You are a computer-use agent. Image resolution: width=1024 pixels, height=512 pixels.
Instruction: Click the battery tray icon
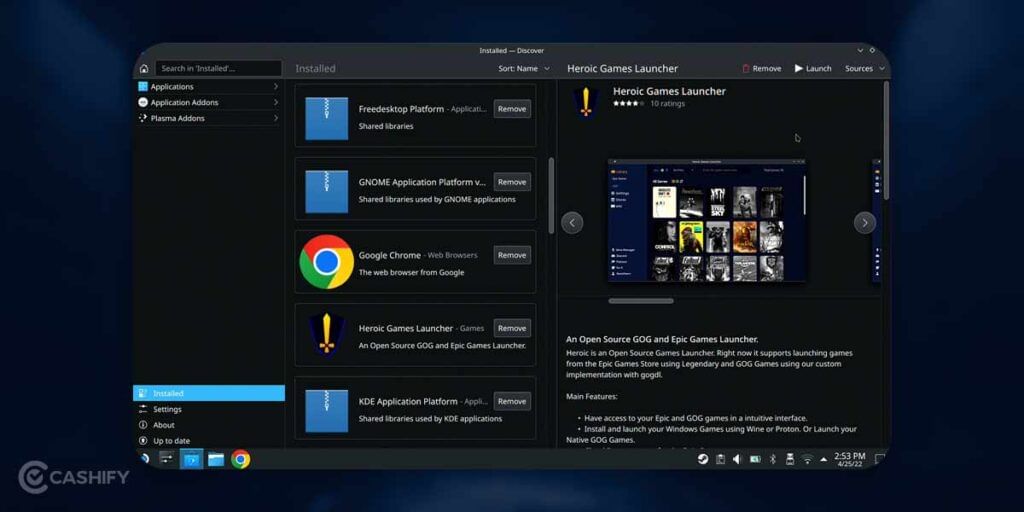(755, 459)
